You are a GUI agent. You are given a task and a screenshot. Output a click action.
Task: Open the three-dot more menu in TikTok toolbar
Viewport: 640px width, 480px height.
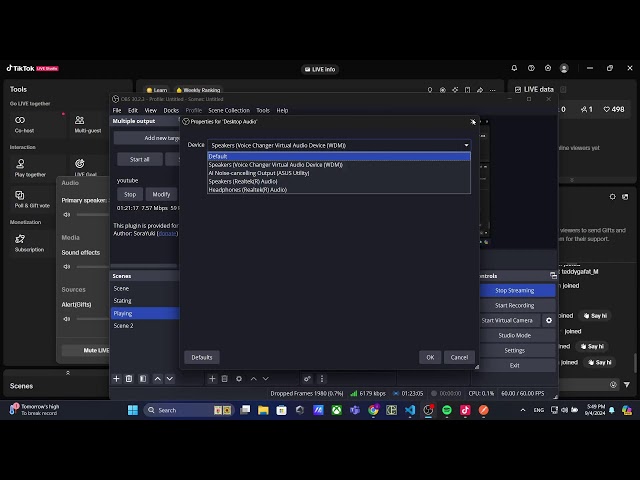[493, 90]
